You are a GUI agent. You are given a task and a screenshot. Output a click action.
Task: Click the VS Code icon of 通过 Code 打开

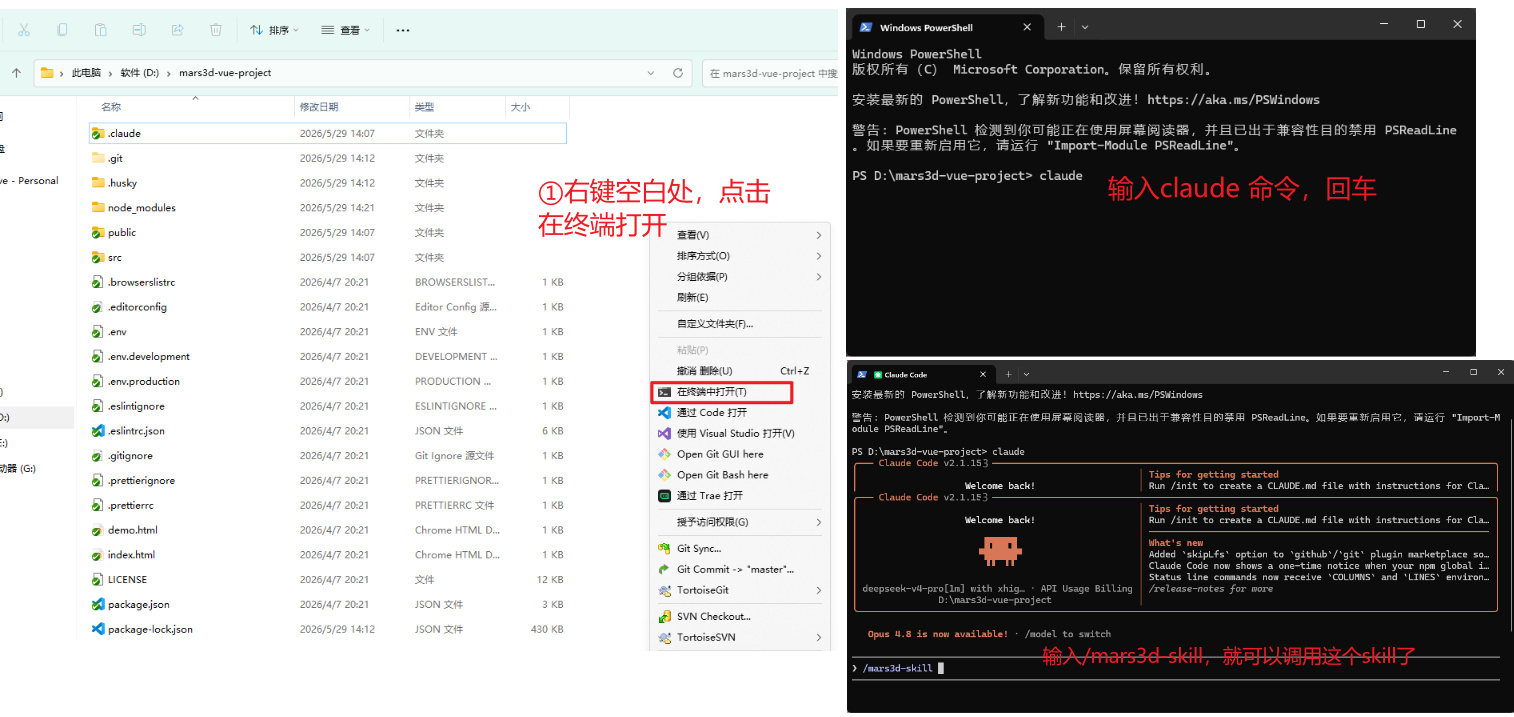[664, 412]
